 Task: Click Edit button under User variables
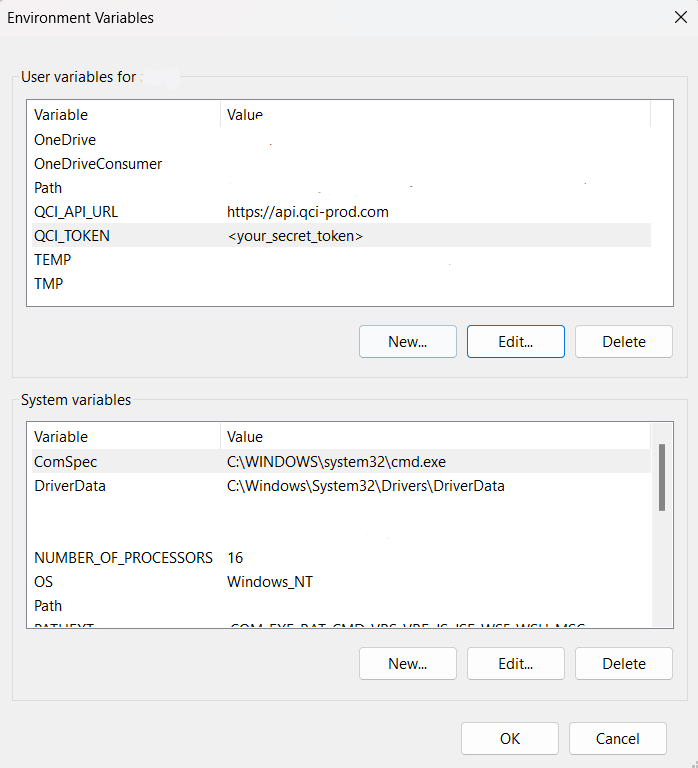point(515,341)
